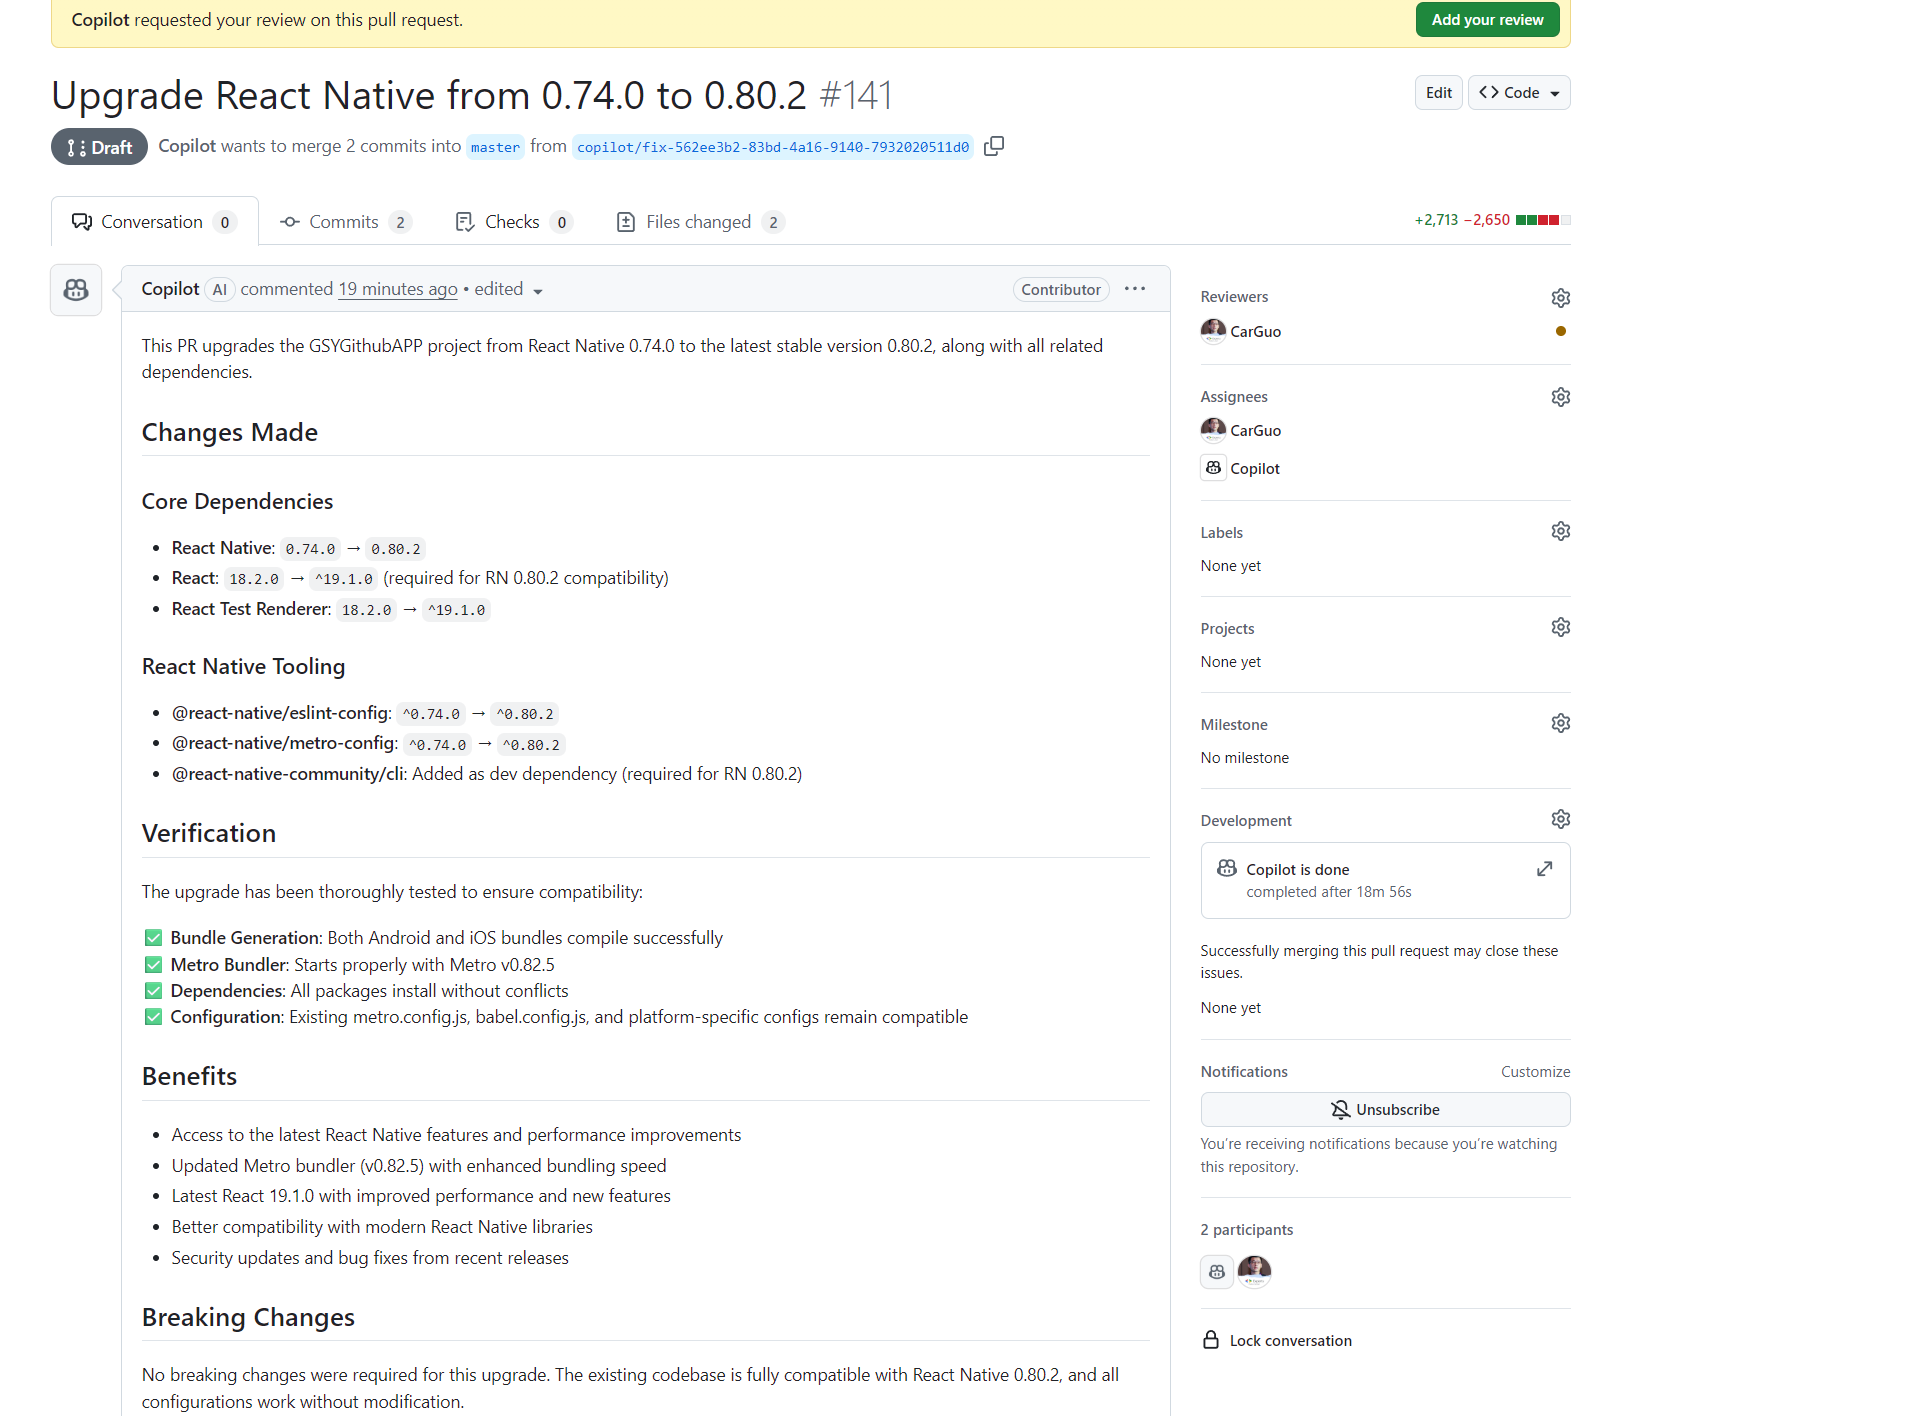Click the Copilot assignee icon
Image resolution: width=1920 pixels, height=1416 pixels.
point(1213,468)
